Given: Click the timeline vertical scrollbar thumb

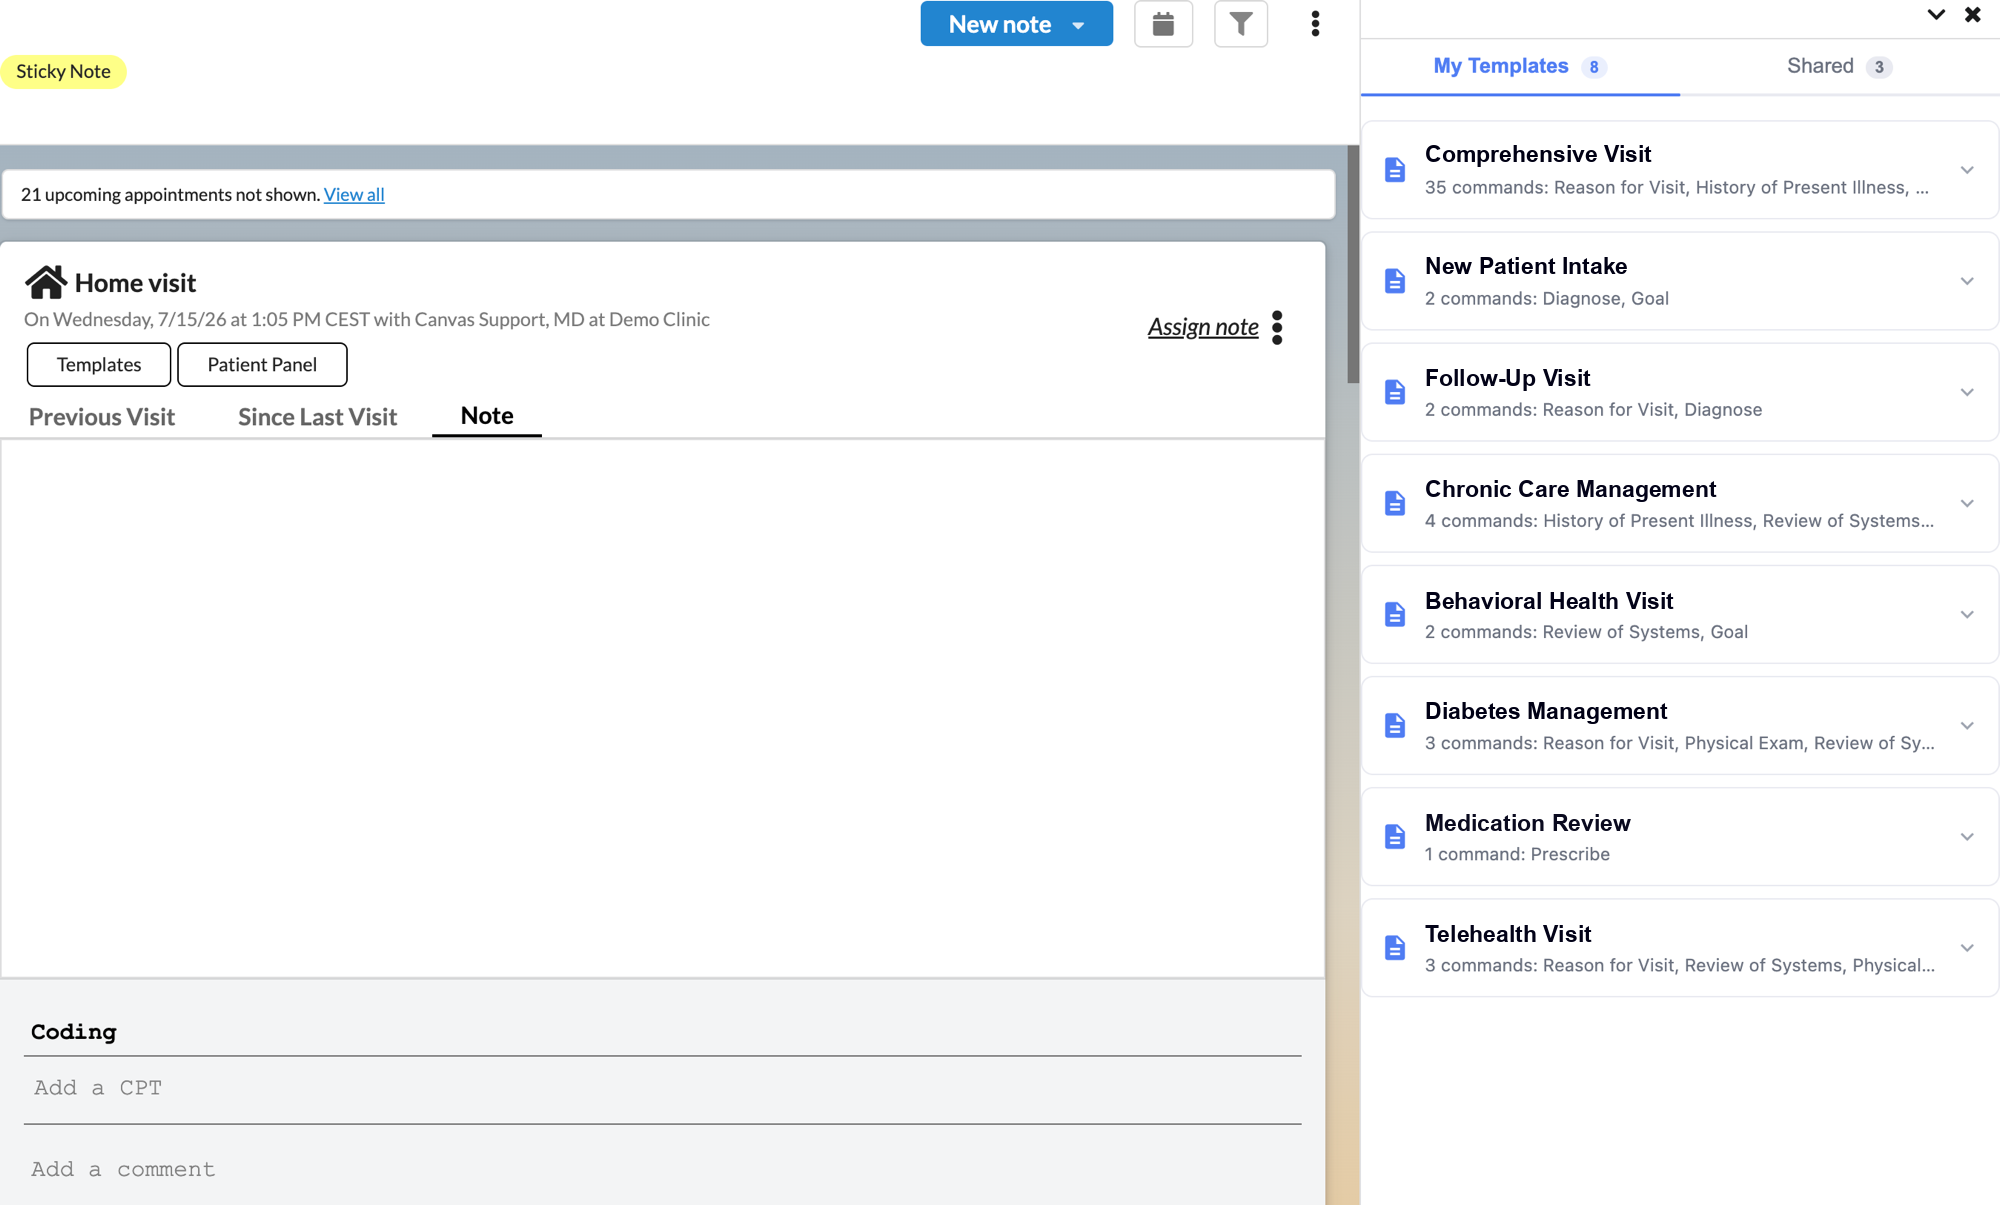Looking at the screenshot, I should point(1353,264).
